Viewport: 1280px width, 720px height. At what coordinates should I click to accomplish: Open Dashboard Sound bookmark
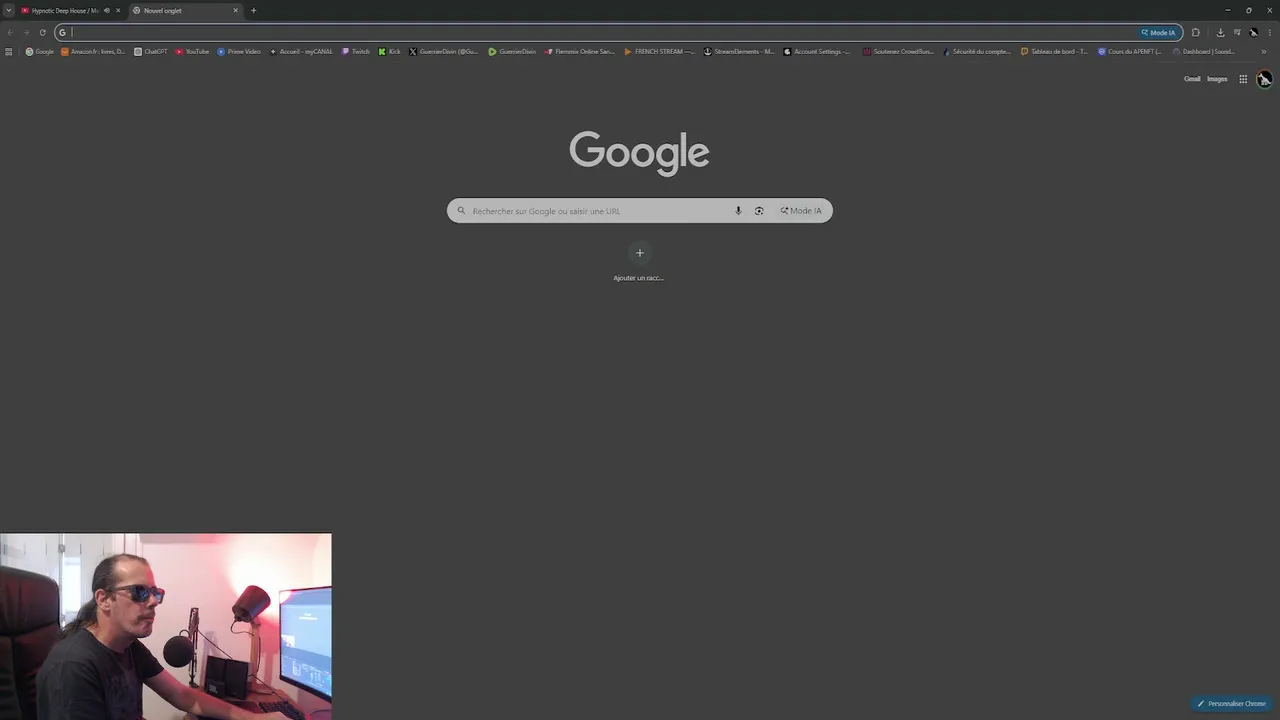click(x=1204, y=51)
